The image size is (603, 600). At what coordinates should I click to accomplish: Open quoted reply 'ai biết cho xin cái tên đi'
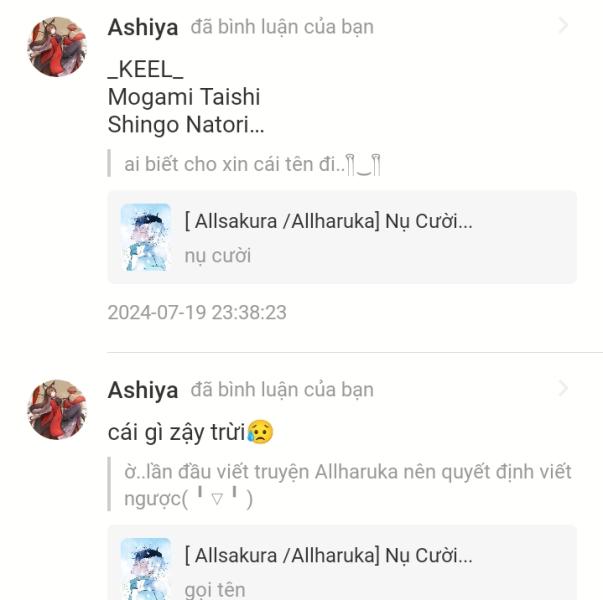tap(252, 164)
